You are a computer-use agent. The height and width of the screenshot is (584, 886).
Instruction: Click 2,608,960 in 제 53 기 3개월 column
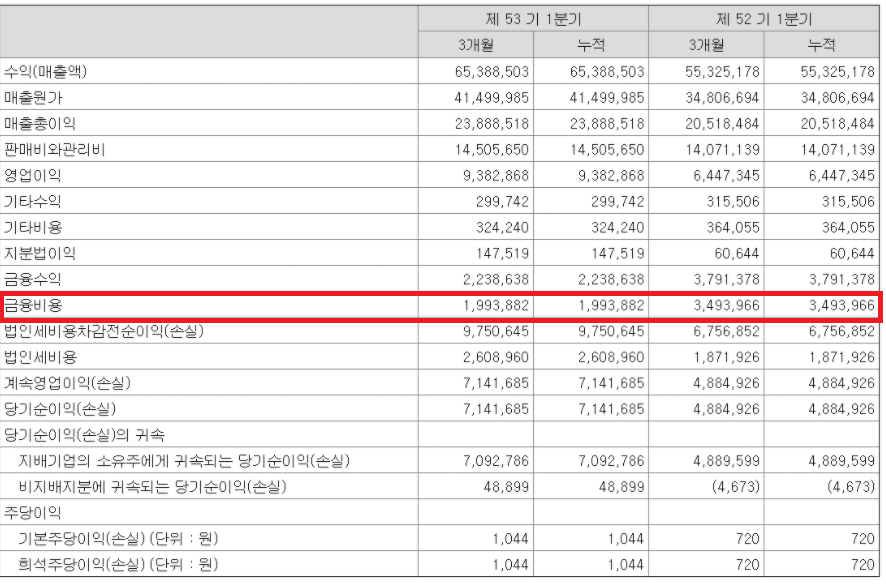point(496,358)
